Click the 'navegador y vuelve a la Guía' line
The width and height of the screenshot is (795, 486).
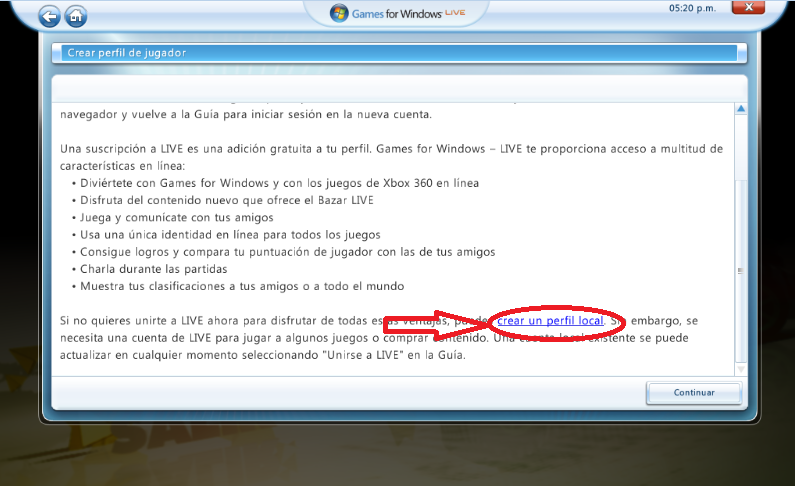(246, 115)
